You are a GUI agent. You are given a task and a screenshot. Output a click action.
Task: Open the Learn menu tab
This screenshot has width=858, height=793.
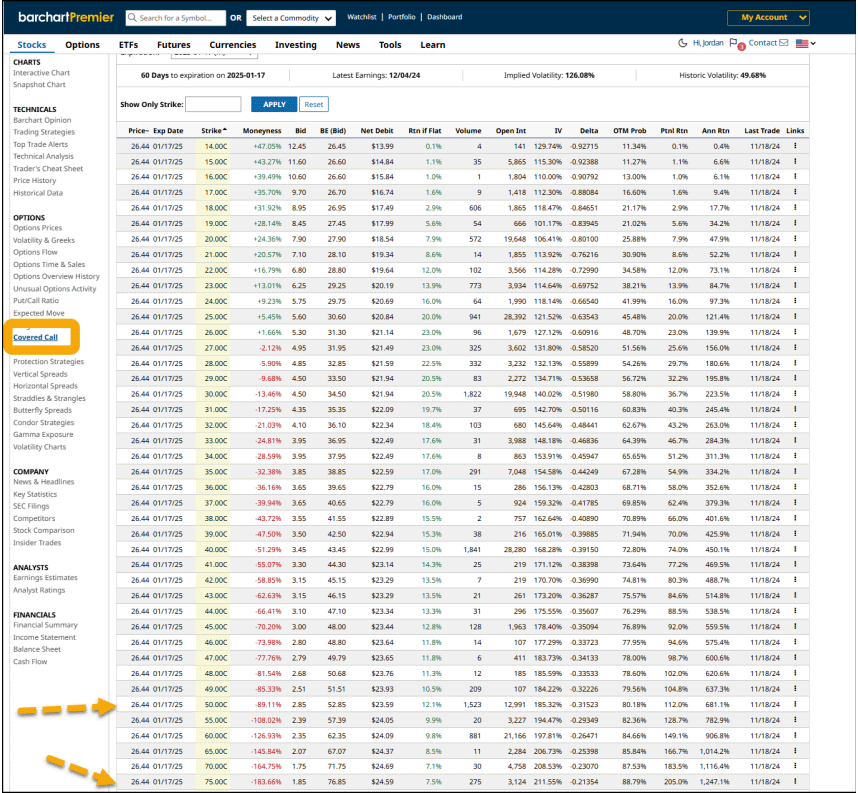pyautogui.click(x=432, y=45)
